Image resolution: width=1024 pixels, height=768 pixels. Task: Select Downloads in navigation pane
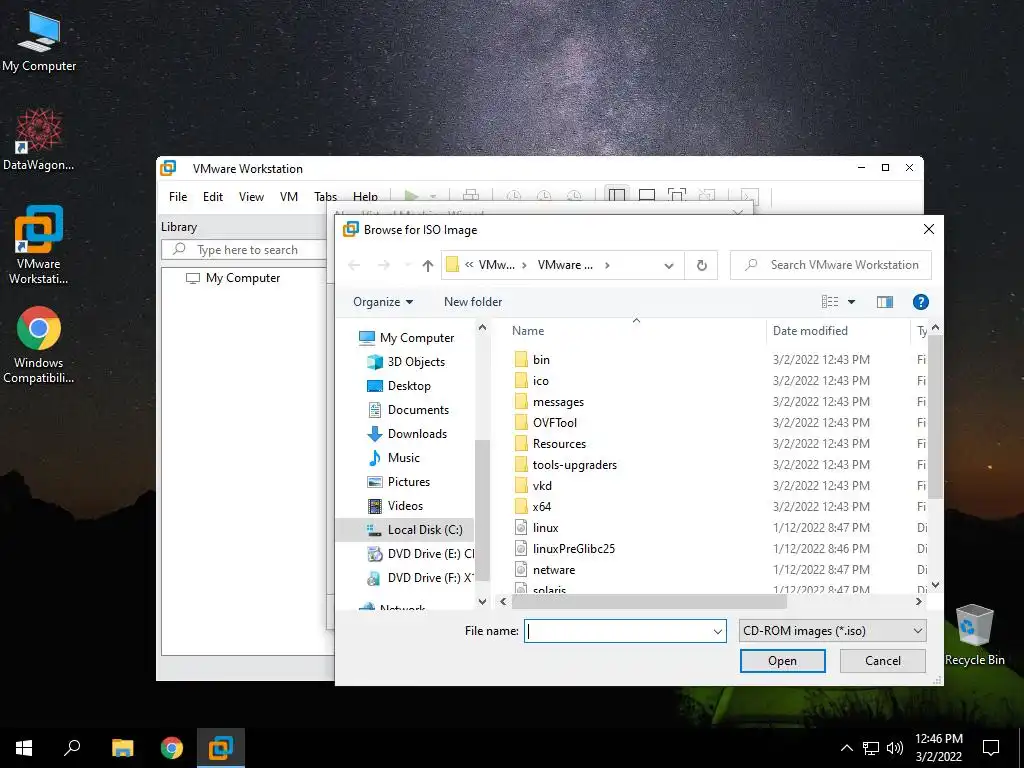(407, 434)
